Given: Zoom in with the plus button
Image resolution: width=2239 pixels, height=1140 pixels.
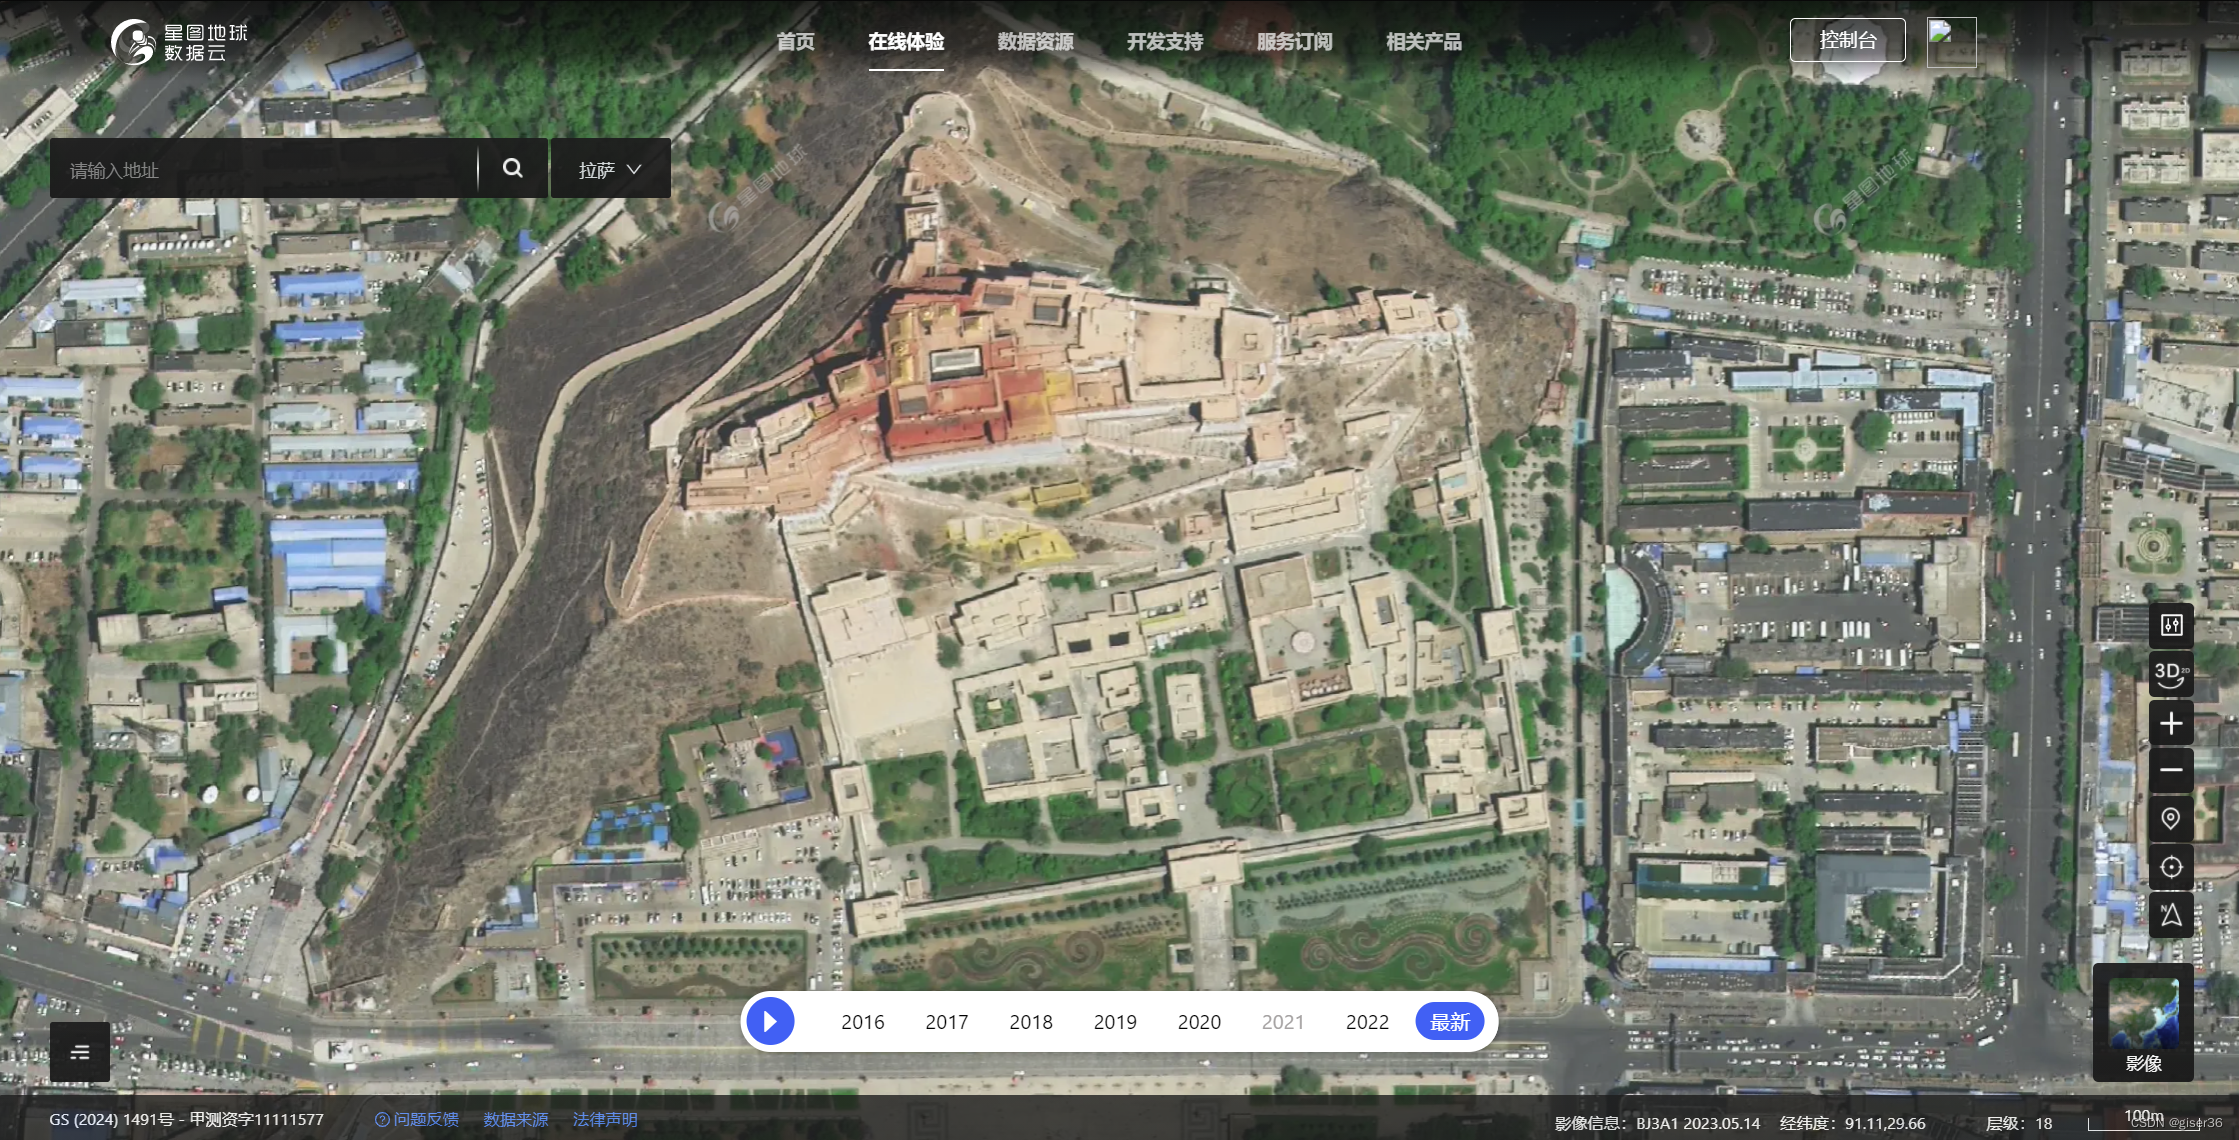Looking at the screenshot, I should tap(2171, 723).
